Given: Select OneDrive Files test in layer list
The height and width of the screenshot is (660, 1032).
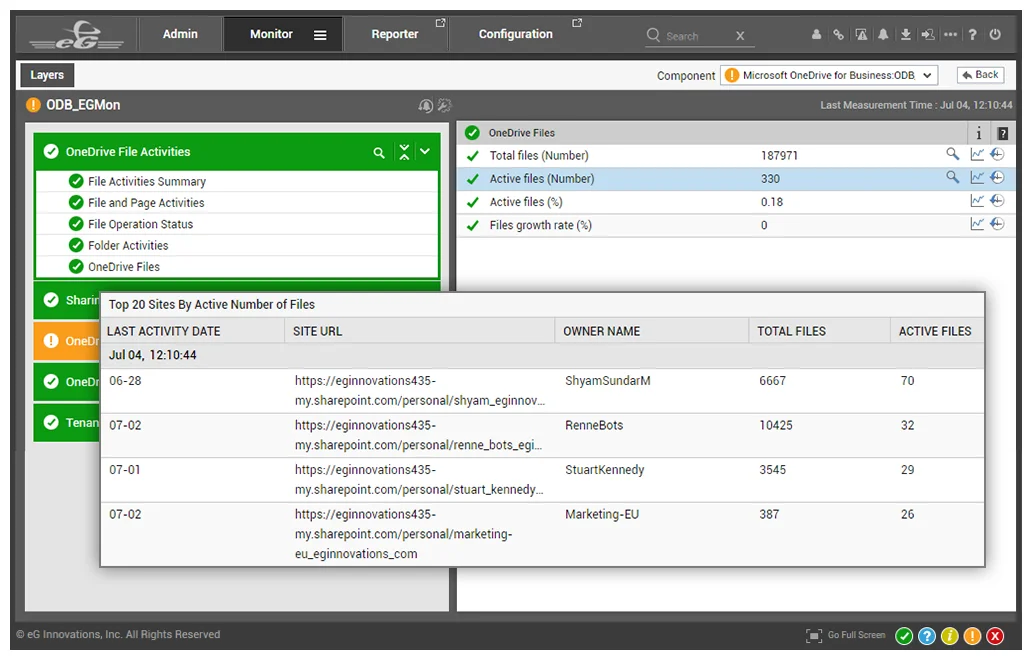Looking at the screenshot, I should coord(237,267).
